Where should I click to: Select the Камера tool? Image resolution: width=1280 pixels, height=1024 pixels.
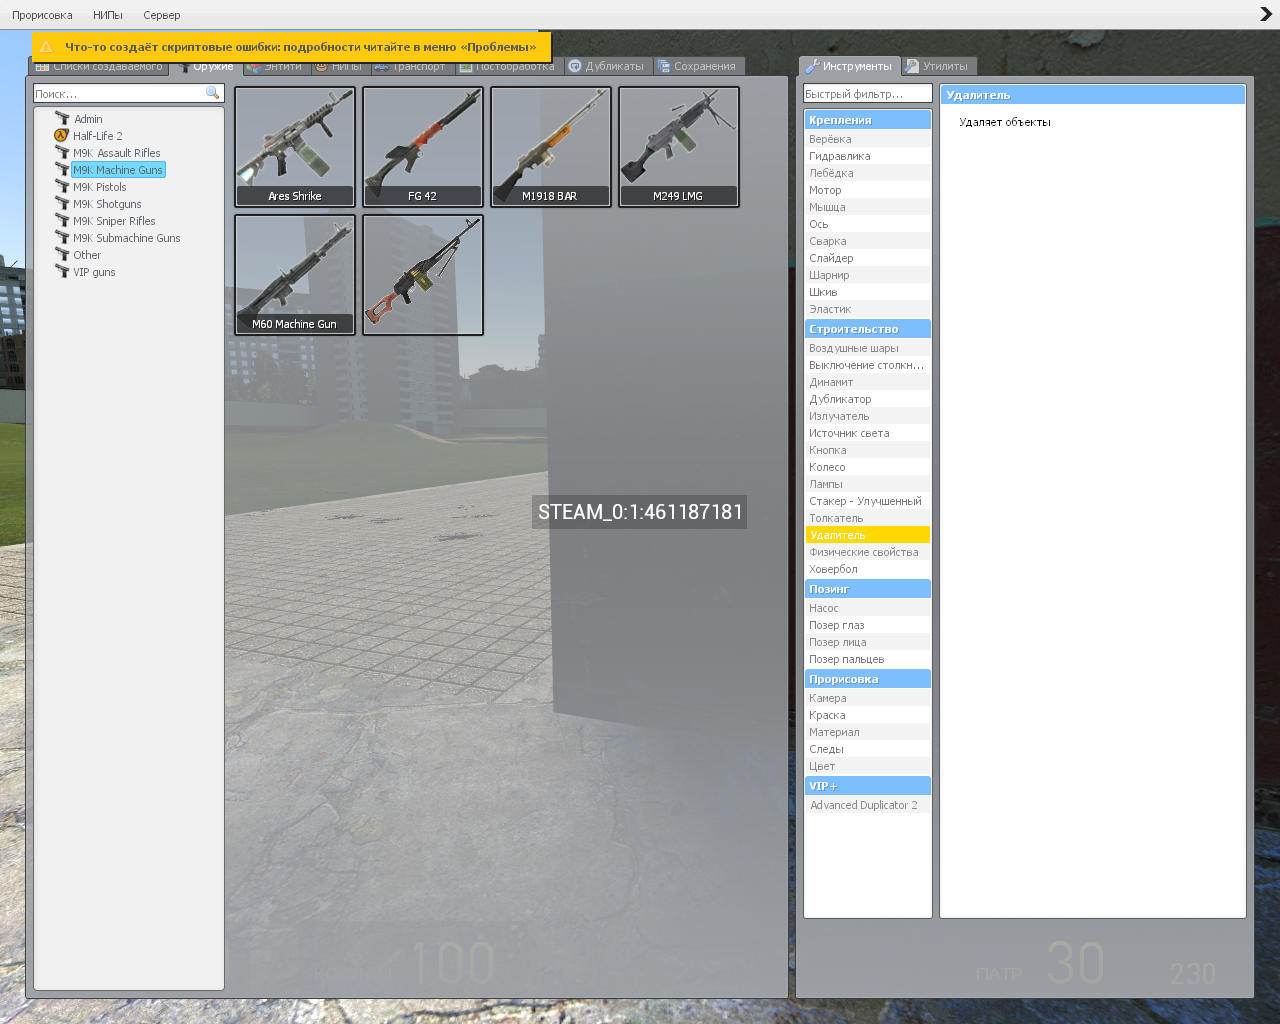point(868,698)
